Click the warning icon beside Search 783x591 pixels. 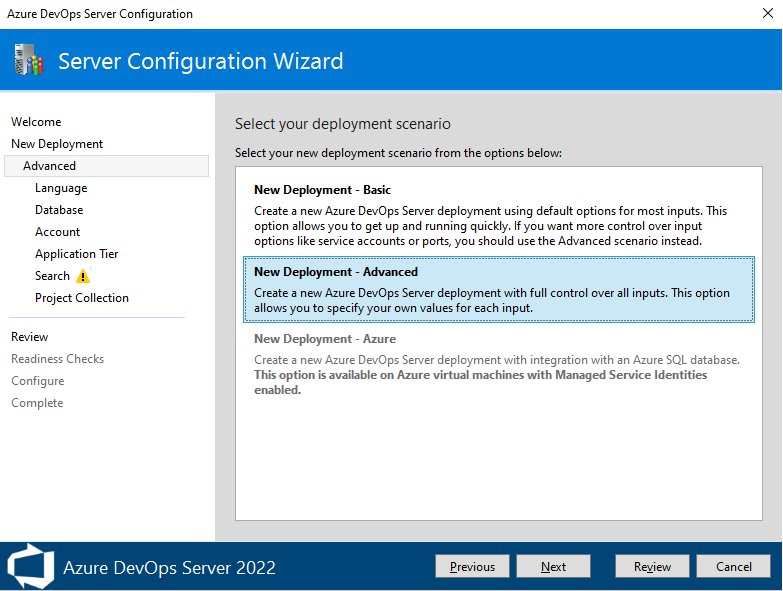83,276
